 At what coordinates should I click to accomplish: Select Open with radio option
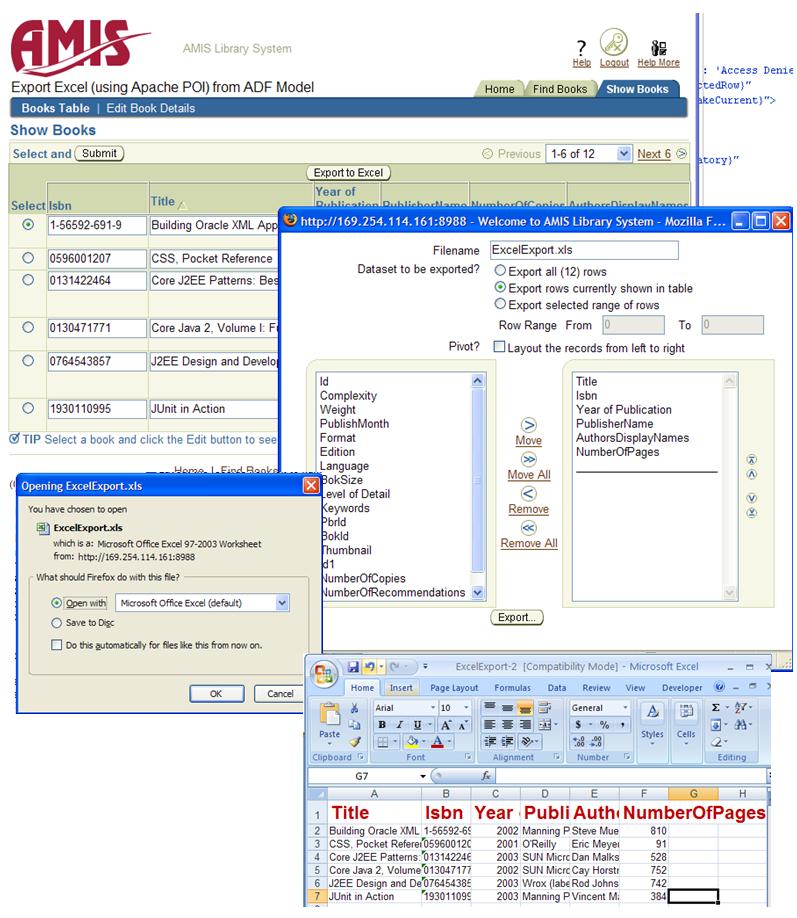coord(56,603)
